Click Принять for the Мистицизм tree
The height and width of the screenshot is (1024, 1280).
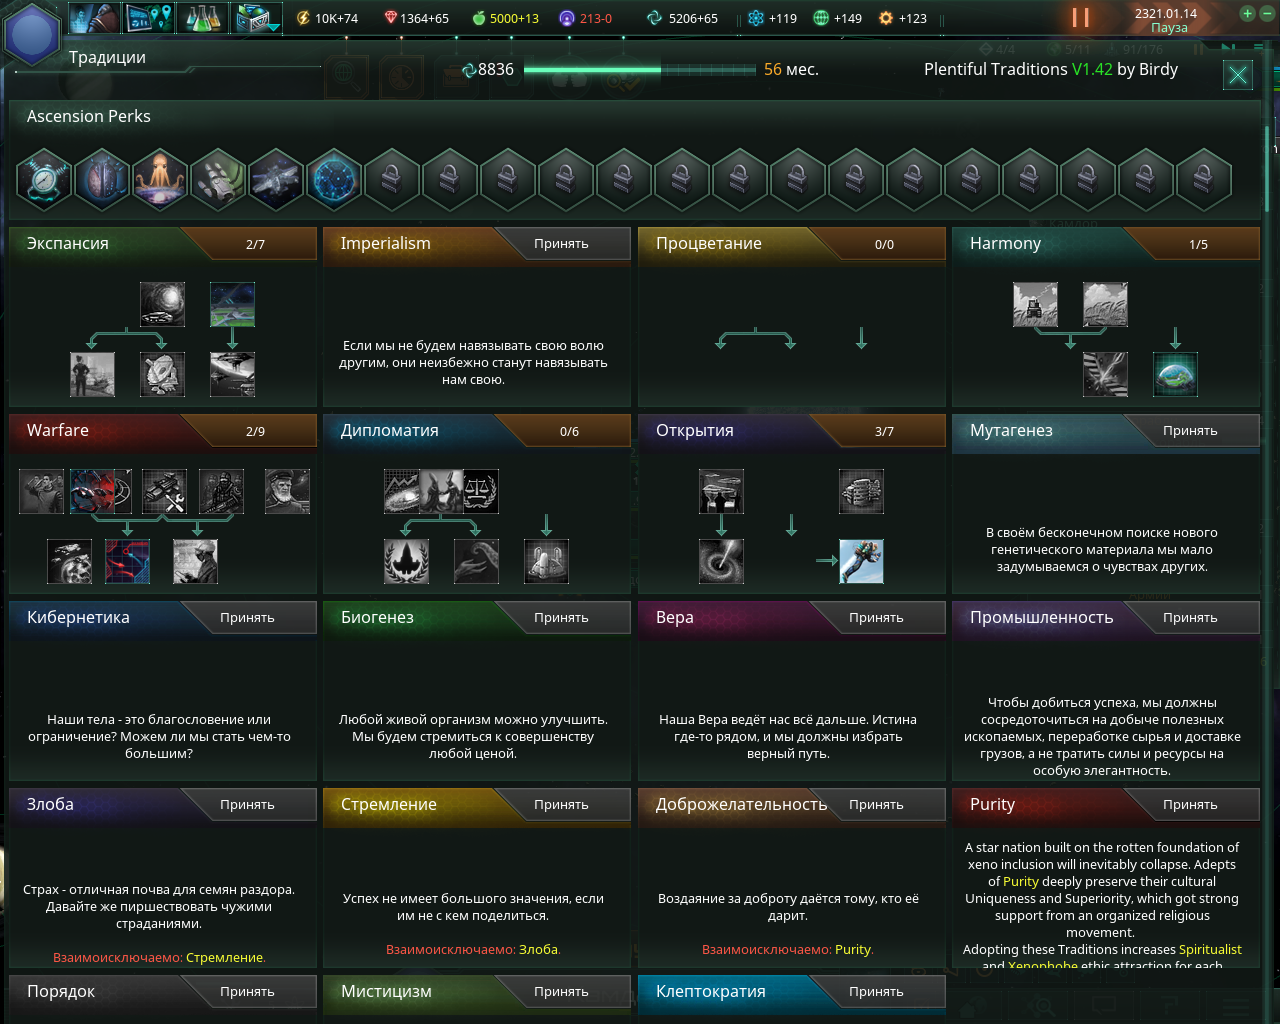click(562, 992)
